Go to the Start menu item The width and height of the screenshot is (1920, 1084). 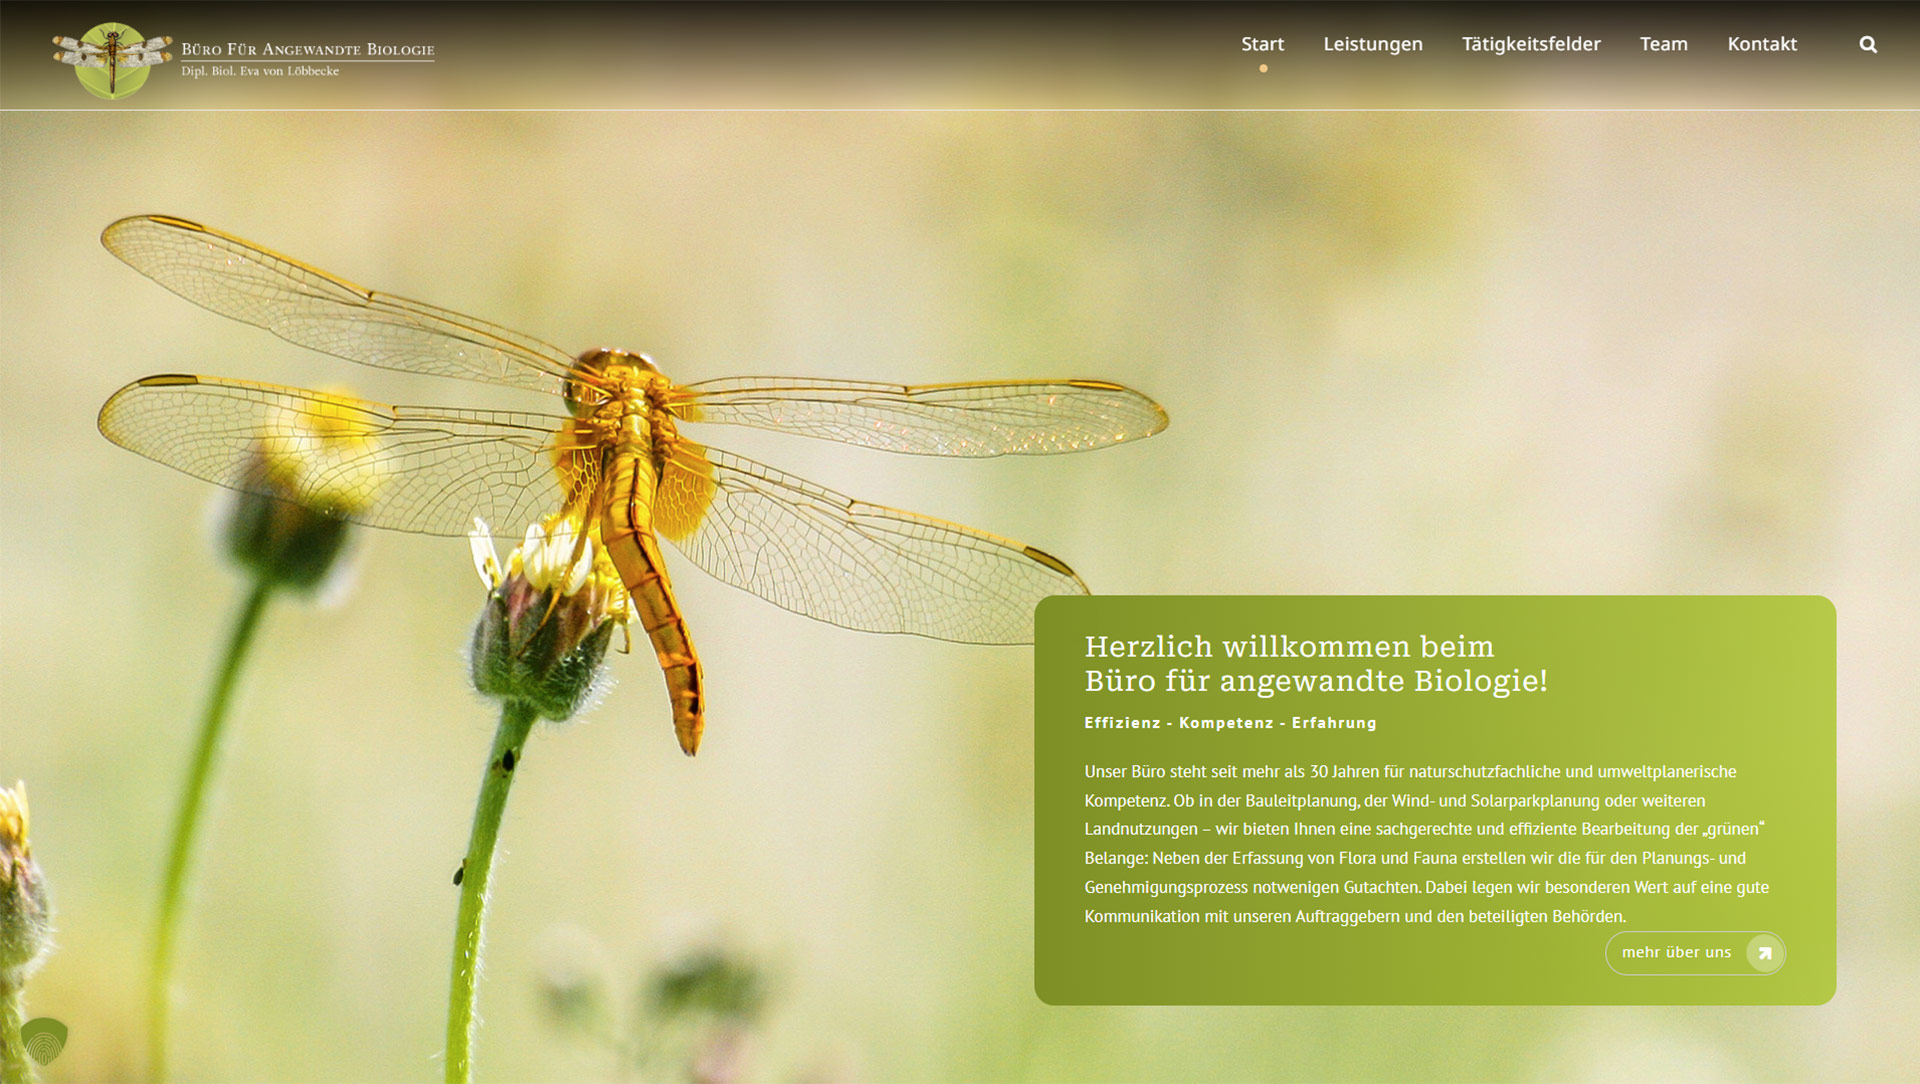[x=1262, y=44]
